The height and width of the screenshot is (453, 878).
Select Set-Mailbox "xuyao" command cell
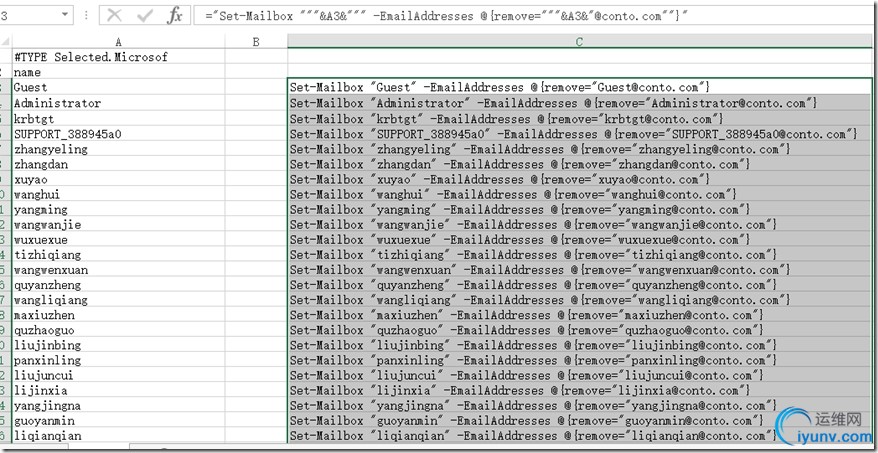[580, 179]
